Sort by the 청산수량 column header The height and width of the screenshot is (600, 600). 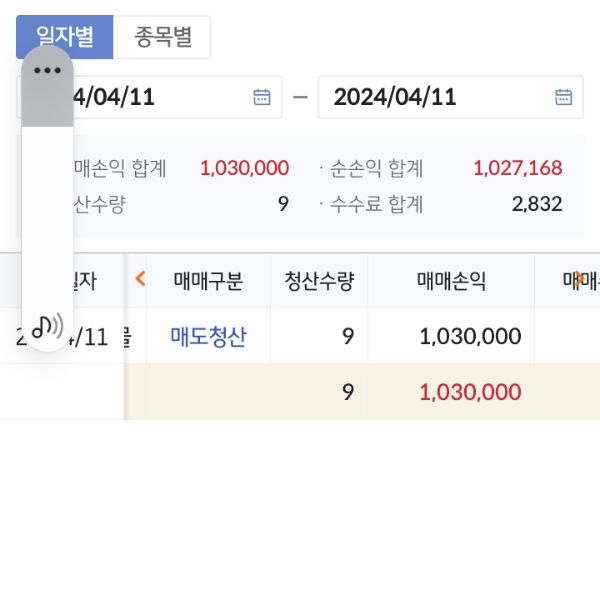coord(319,281)
